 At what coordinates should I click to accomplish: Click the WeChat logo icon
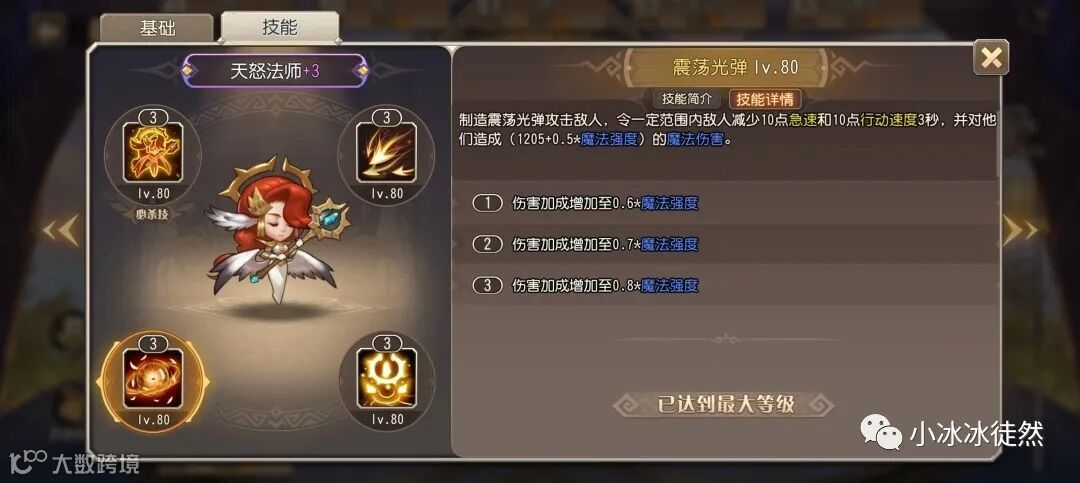[x=881, y=431]
